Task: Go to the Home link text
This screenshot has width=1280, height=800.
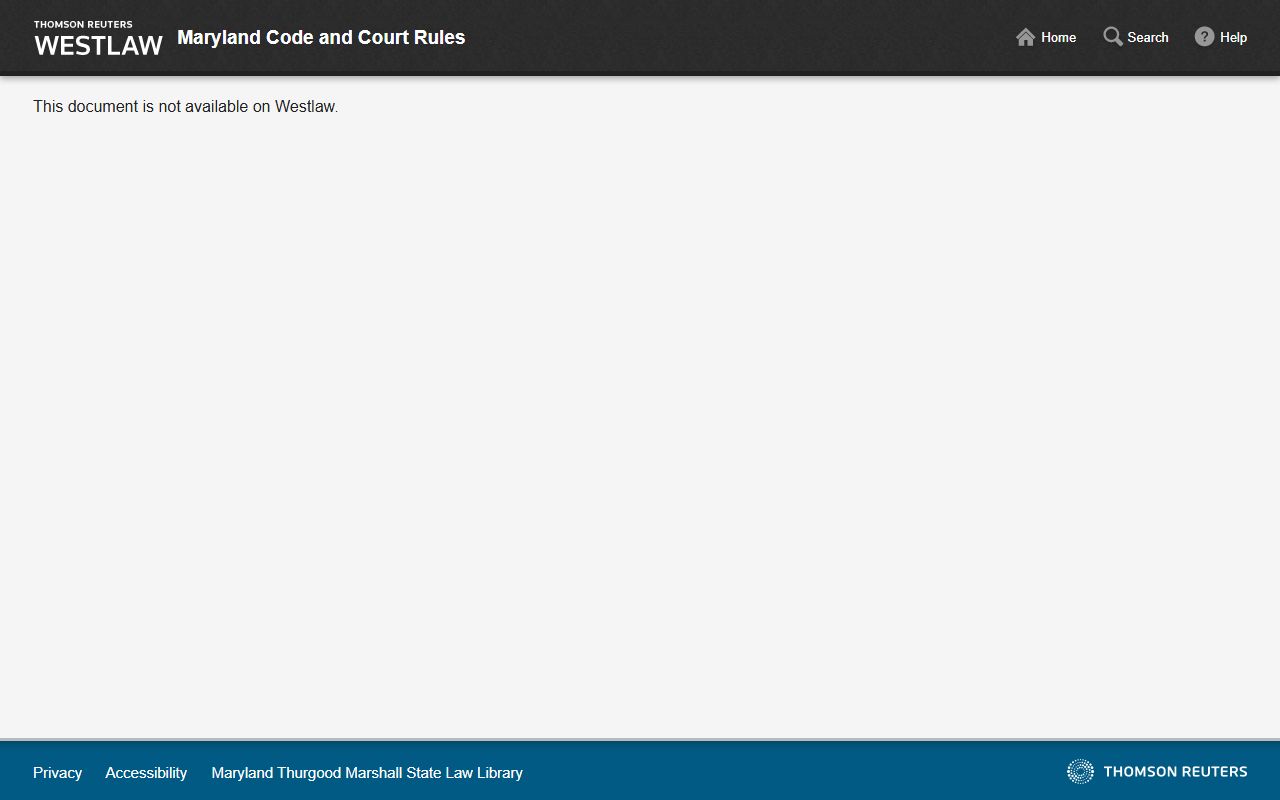Action: click(1058, 38)
